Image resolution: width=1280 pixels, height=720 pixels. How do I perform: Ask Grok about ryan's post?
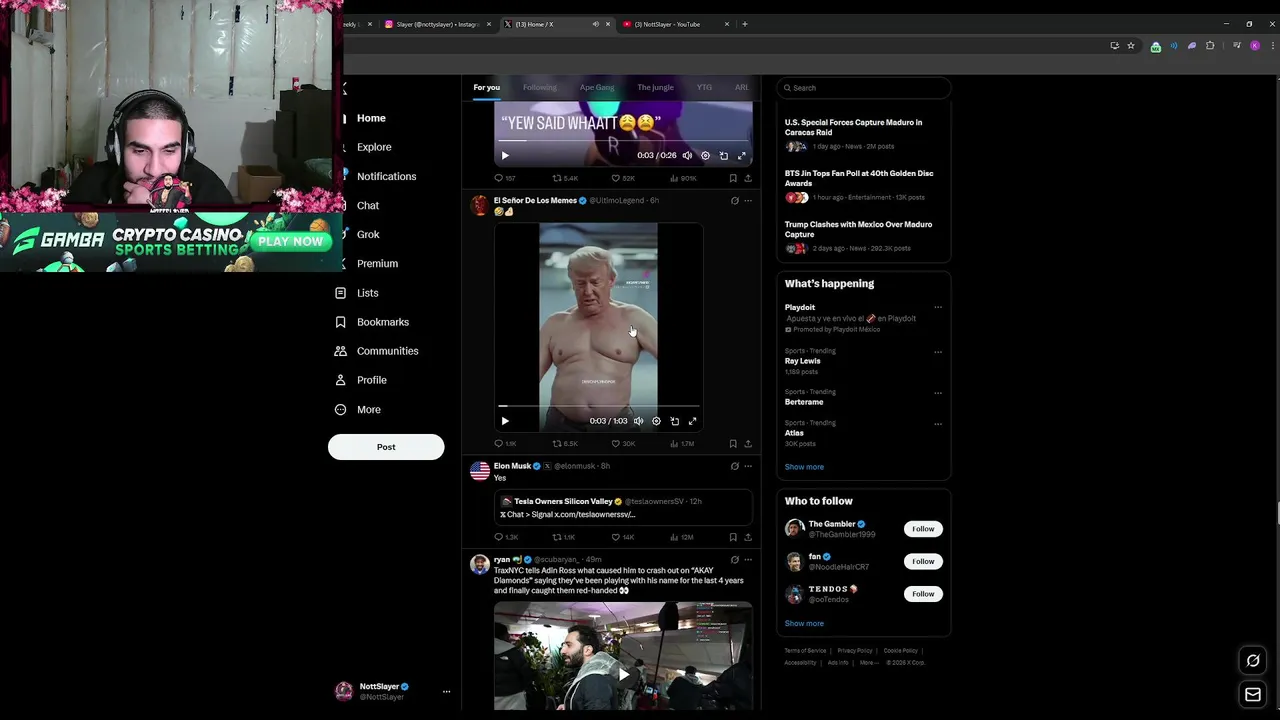coord(734,560)
